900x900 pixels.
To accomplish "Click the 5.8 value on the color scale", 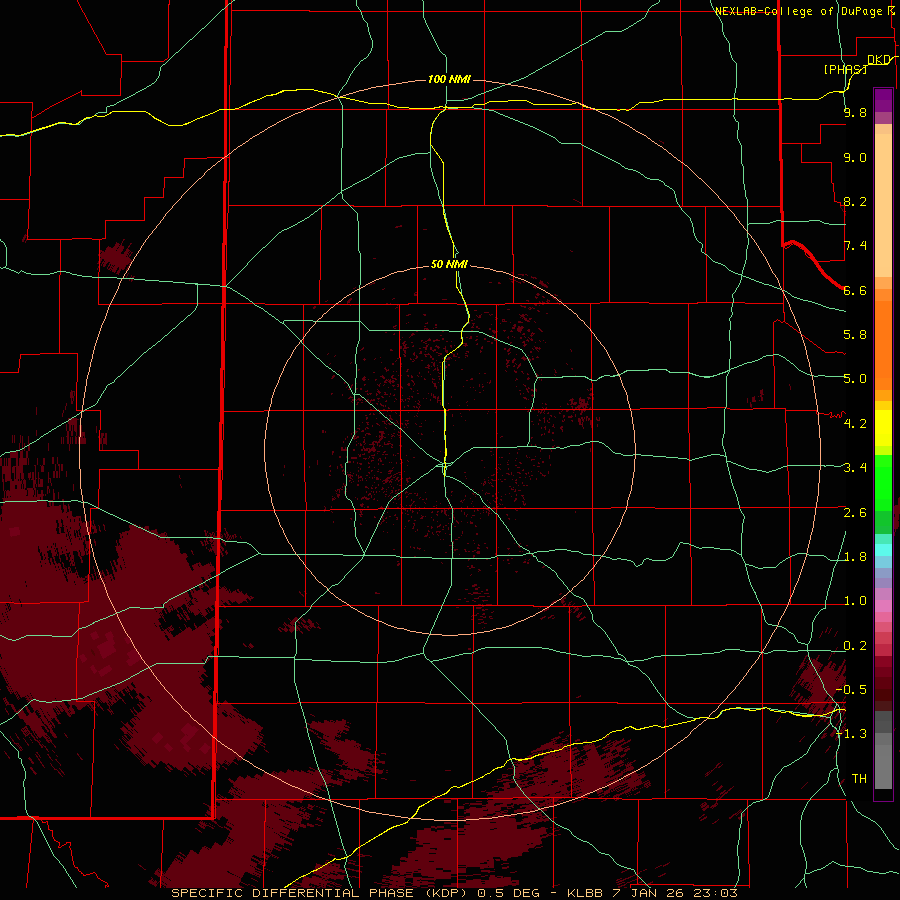I will click(855, 335).
